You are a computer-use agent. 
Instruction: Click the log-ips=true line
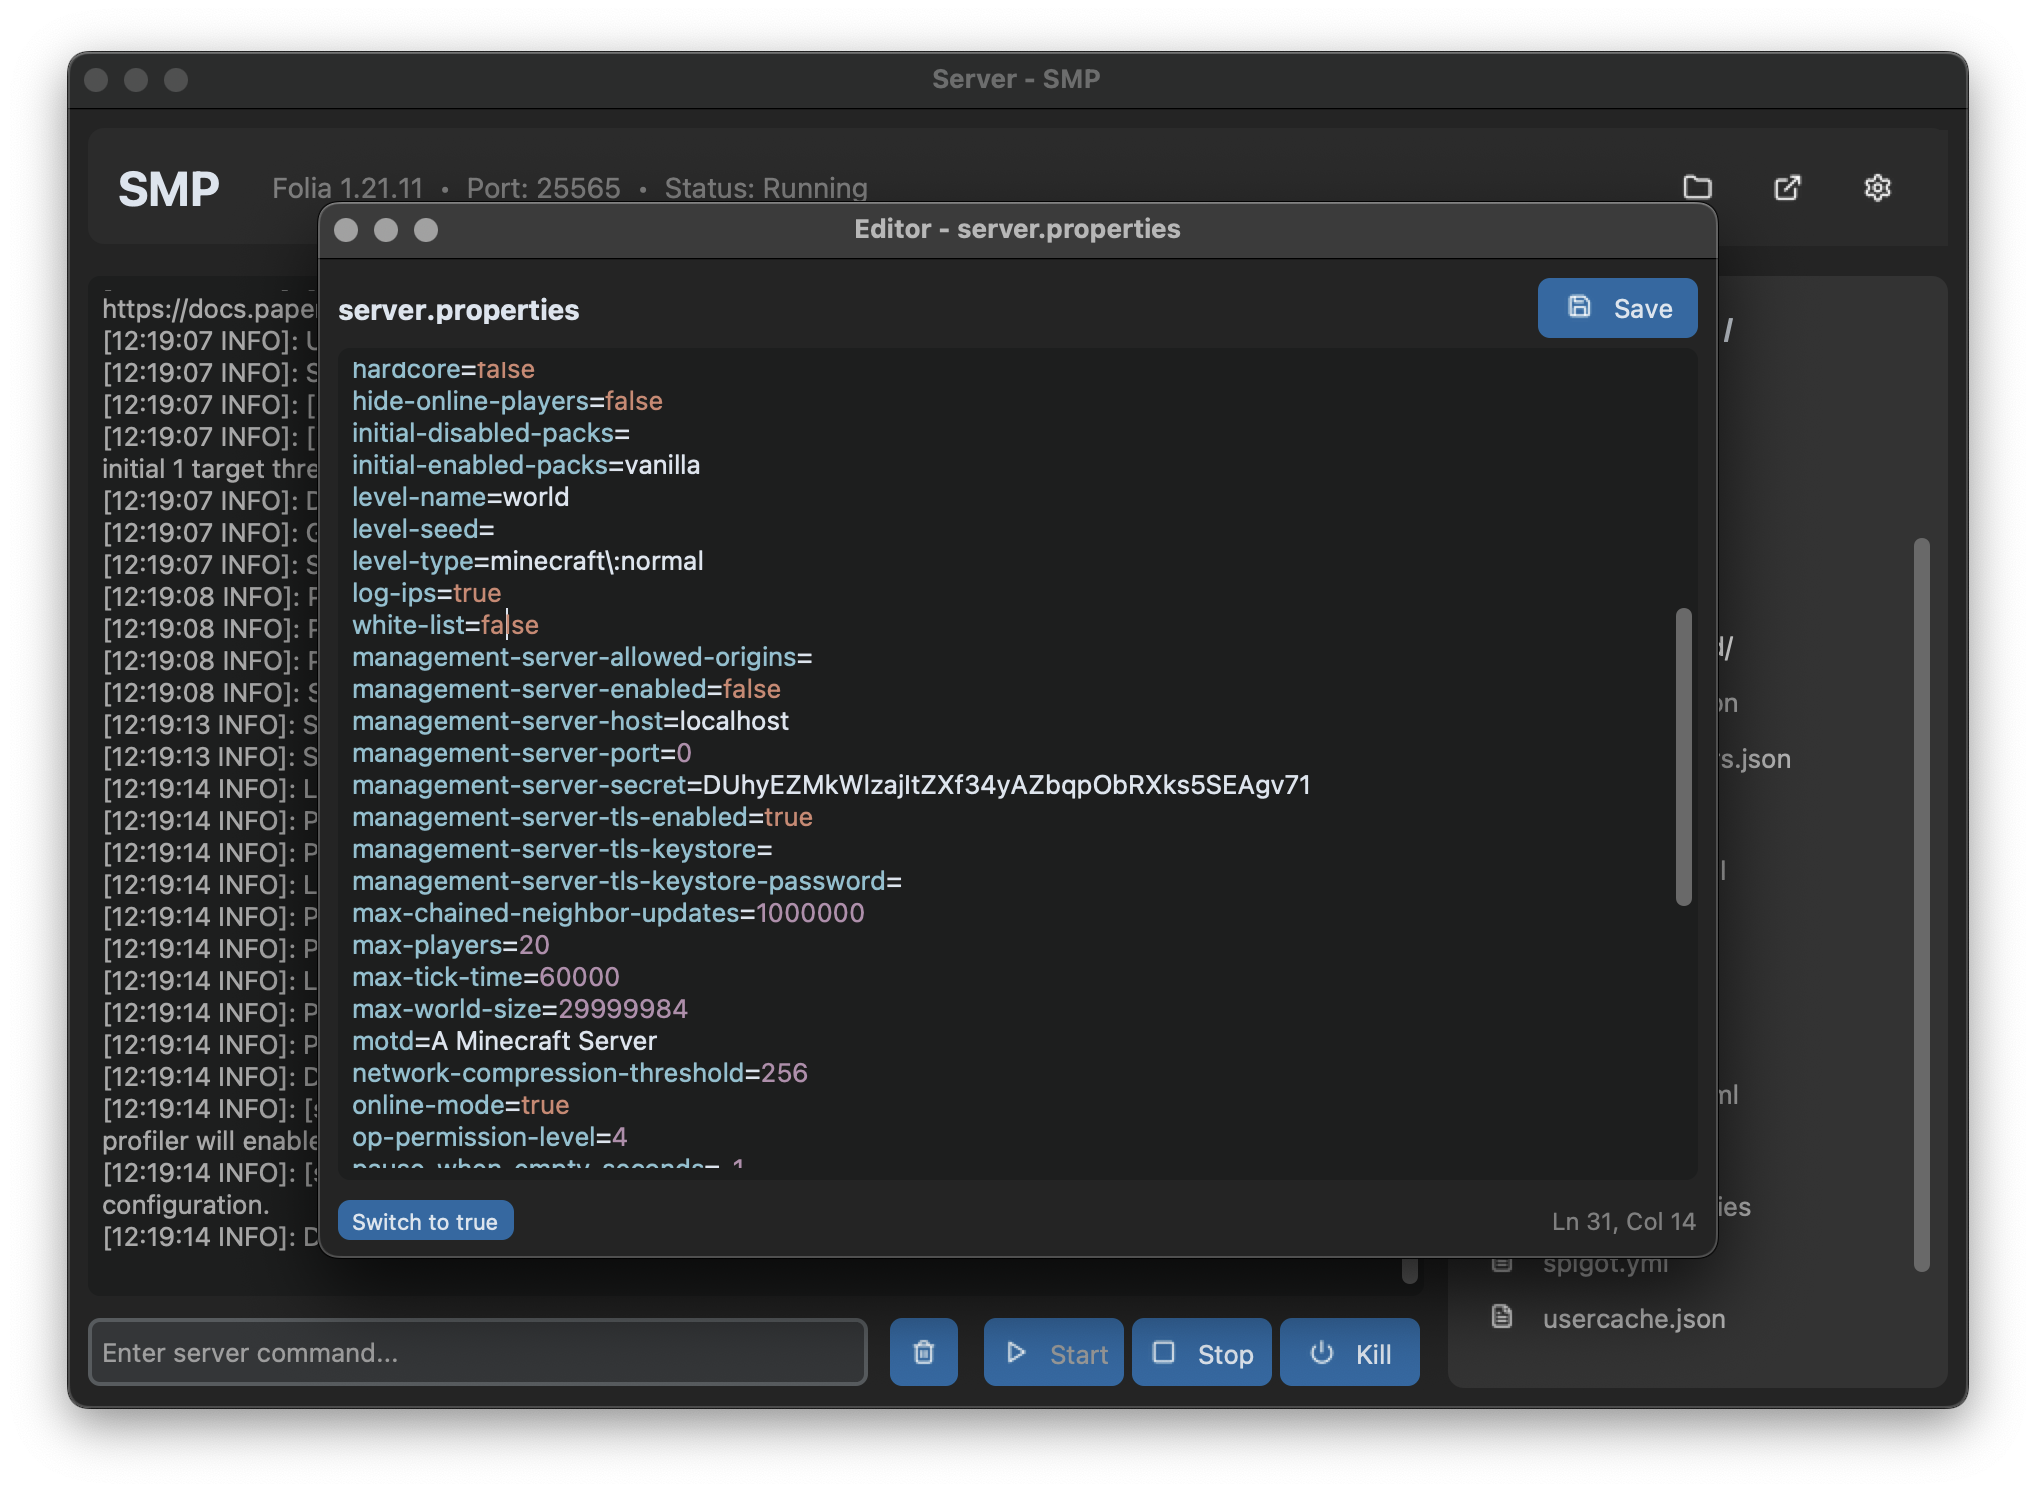426,593
